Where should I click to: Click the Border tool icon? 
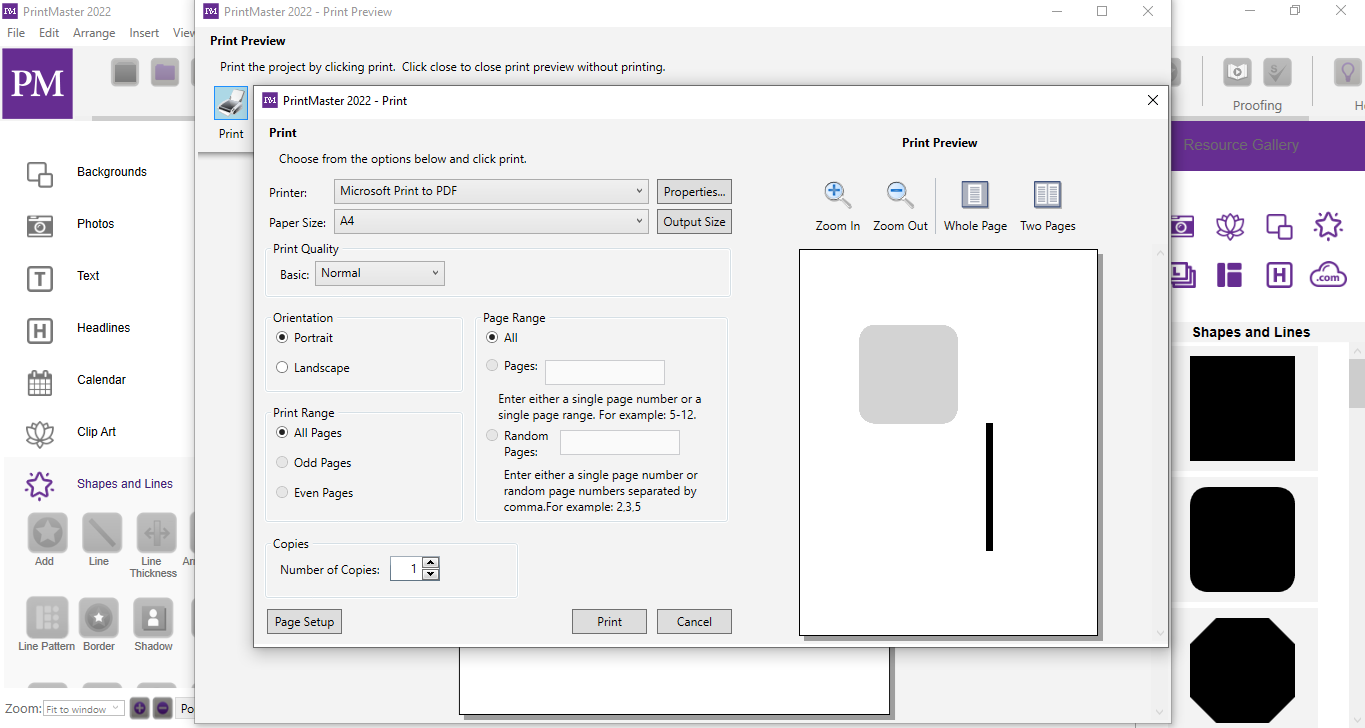98,618
